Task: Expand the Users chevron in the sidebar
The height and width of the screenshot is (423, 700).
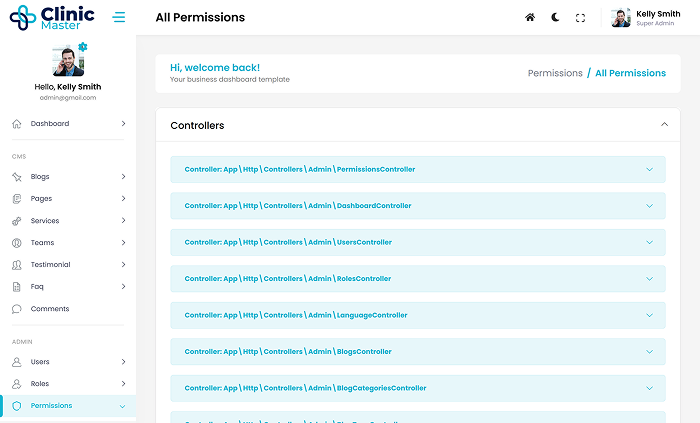Action: (123, 362)
